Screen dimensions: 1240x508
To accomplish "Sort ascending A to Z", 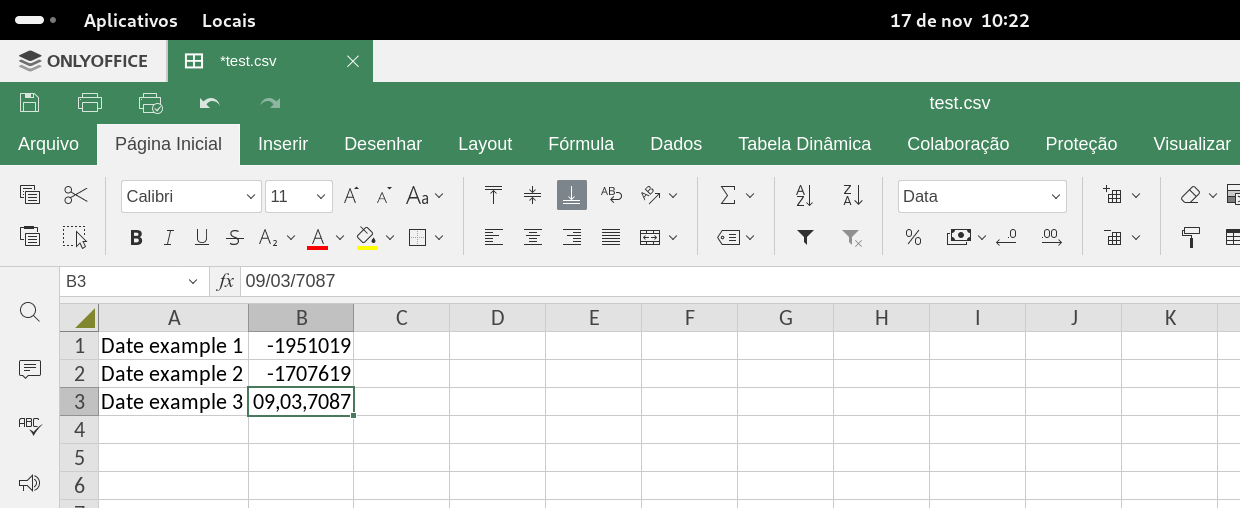I will (x=805, y=195).
